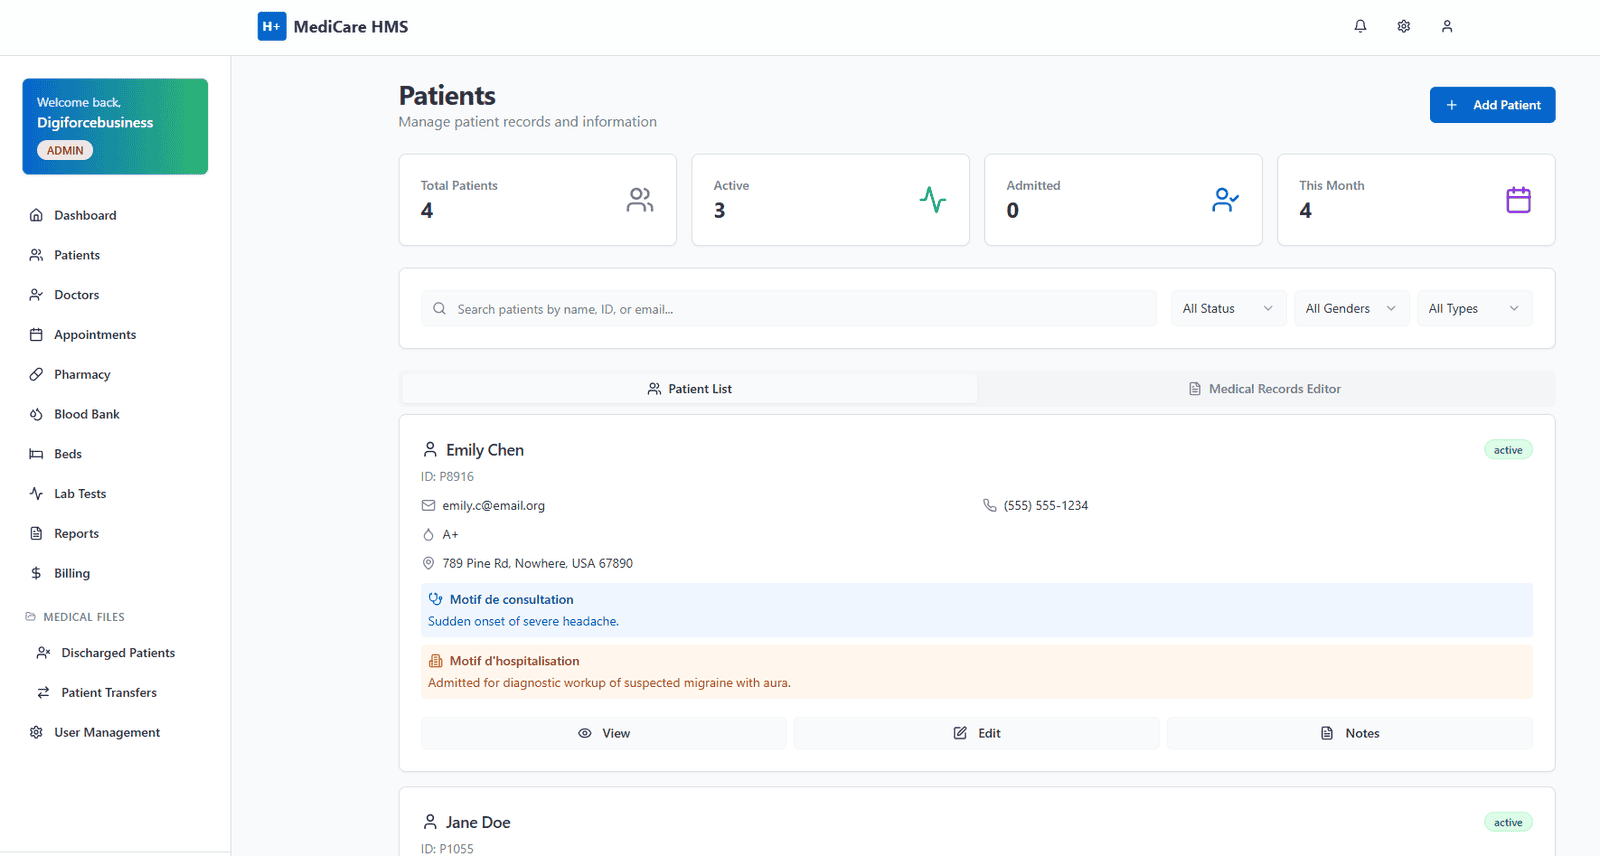Open Appointments from the sidebar
The width and height of the screenshot is (1600, 856).
click(115, 335)
